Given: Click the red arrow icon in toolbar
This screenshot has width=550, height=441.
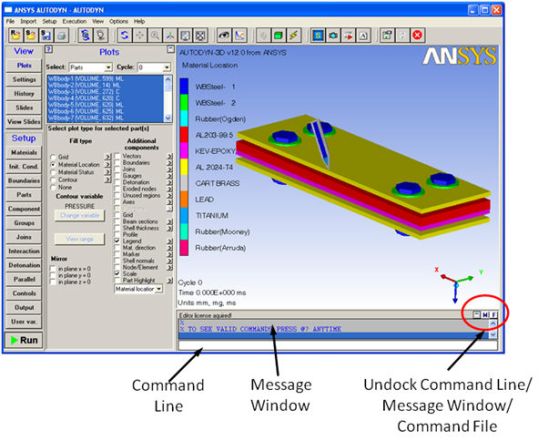Looking at the screenshot, I should 348,35.
